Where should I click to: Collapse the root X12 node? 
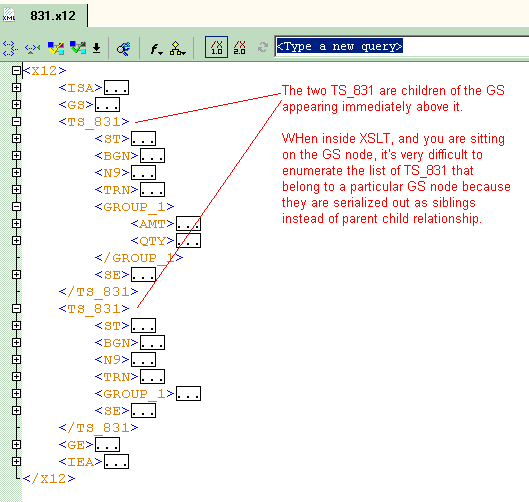tap(16, 70)
